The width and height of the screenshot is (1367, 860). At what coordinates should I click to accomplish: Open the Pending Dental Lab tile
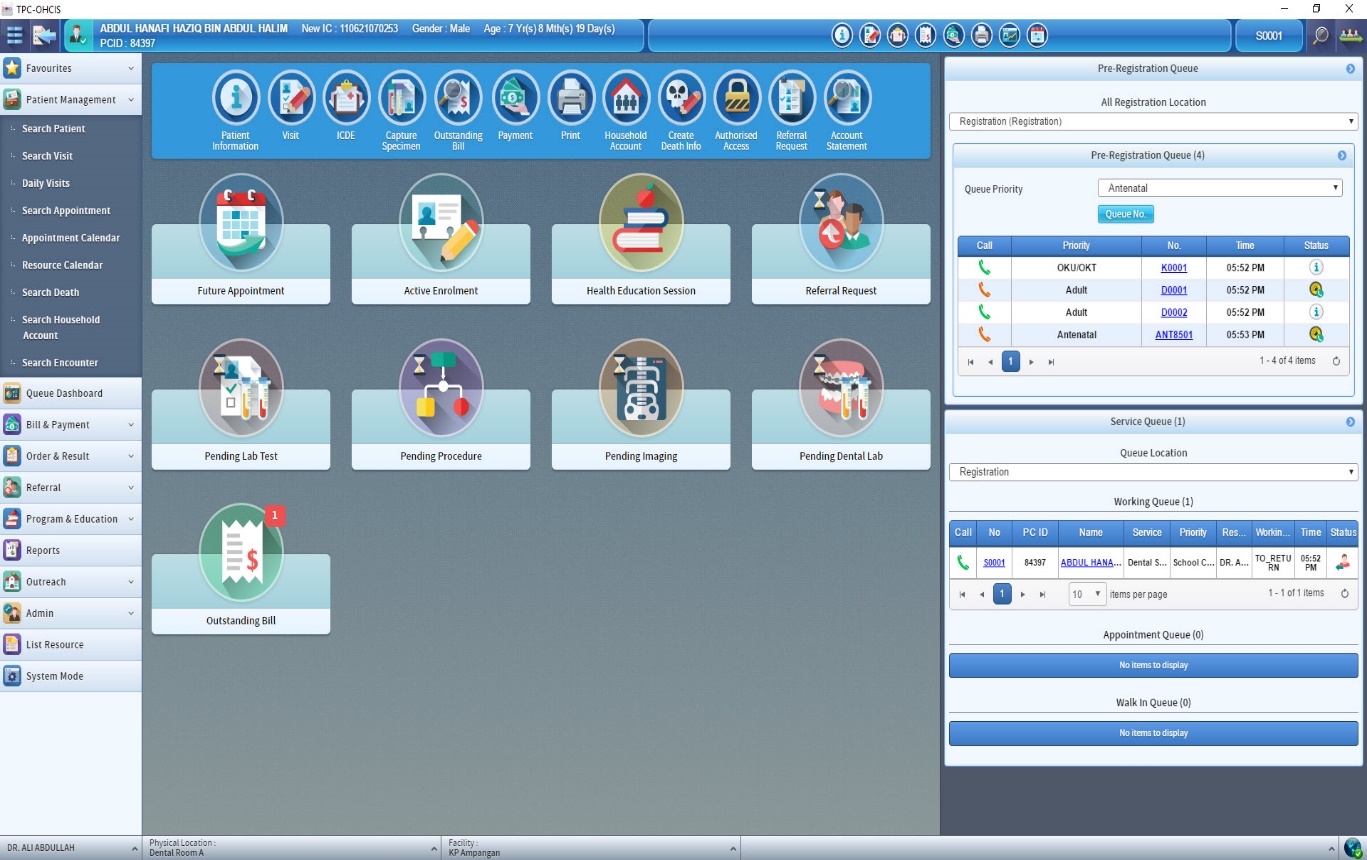(841, 405)
